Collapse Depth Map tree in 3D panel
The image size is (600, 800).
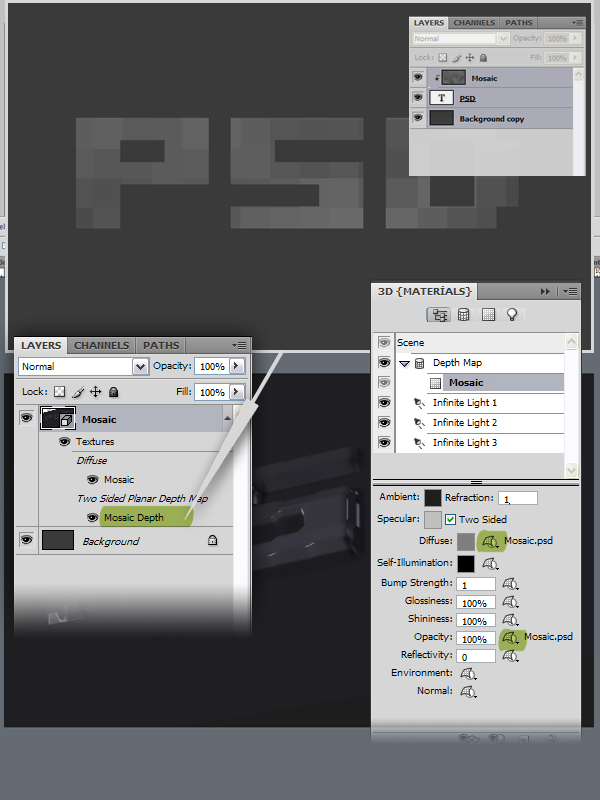pos(405,364)
